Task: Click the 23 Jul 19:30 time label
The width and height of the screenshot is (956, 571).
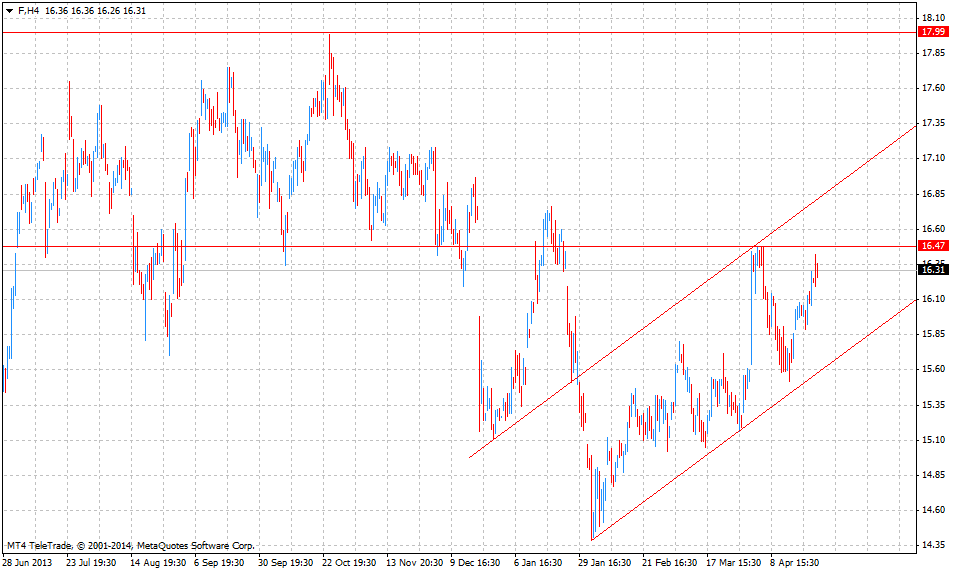Action: tap(91, 562)
